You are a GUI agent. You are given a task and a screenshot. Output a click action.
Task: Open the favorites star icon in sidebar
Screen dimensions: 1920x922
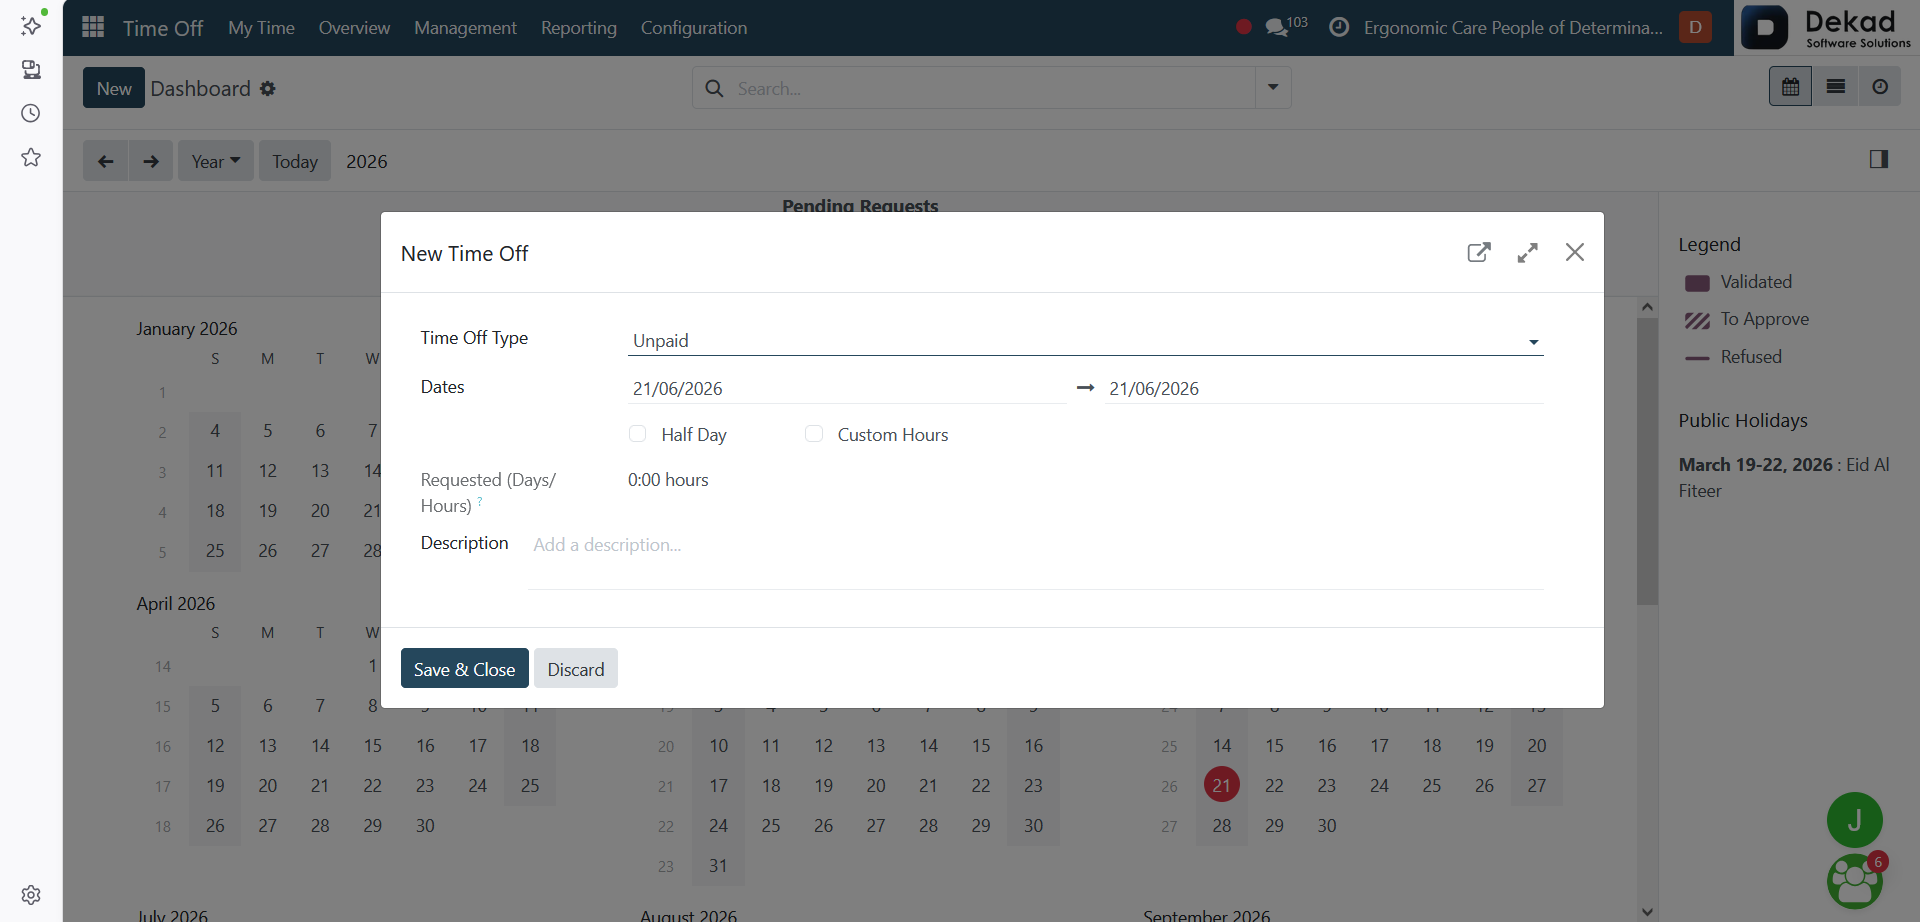31,157
